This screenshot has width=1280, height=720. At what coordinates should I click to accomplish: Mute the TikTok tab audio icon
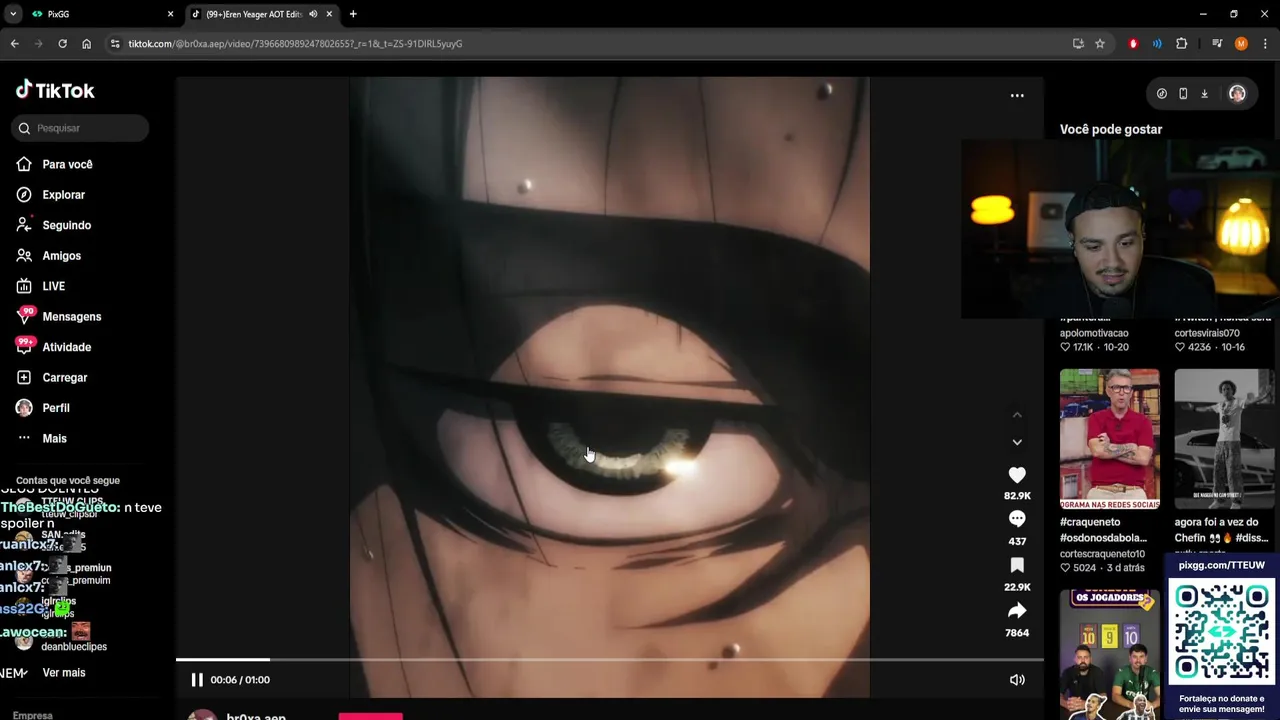tap(313, 14)
